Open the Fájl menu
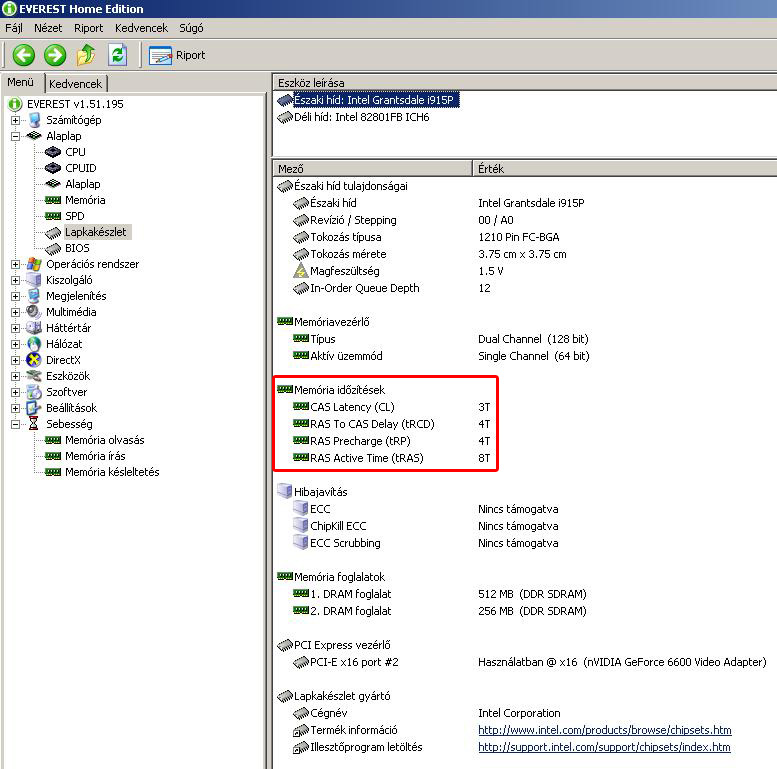Screen dimensions: 777x769 point(14,28)
